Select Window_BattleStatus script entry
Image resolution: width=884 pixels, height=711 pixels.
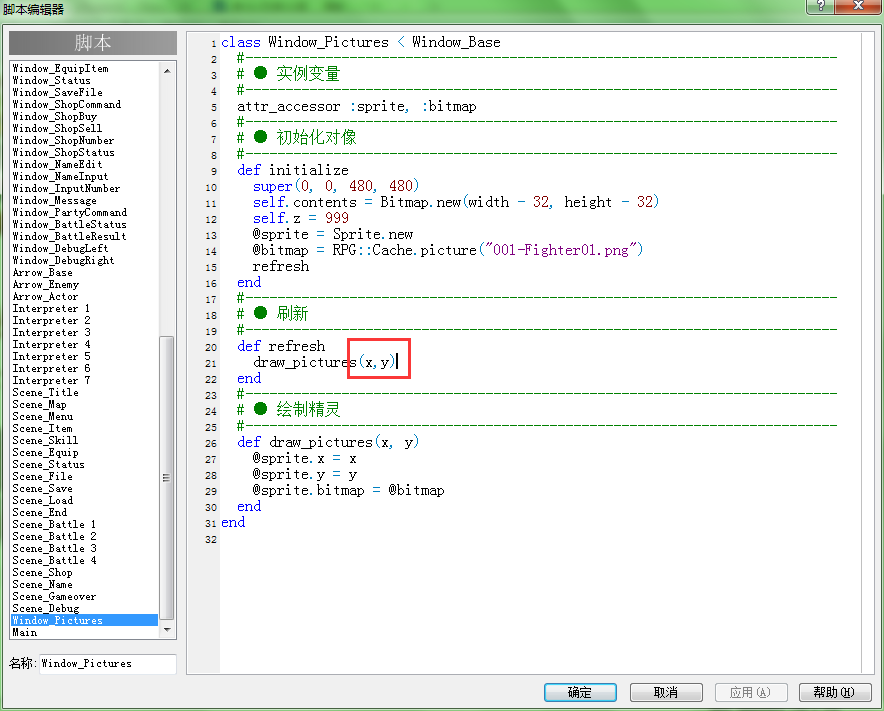(x=69, y=224)
